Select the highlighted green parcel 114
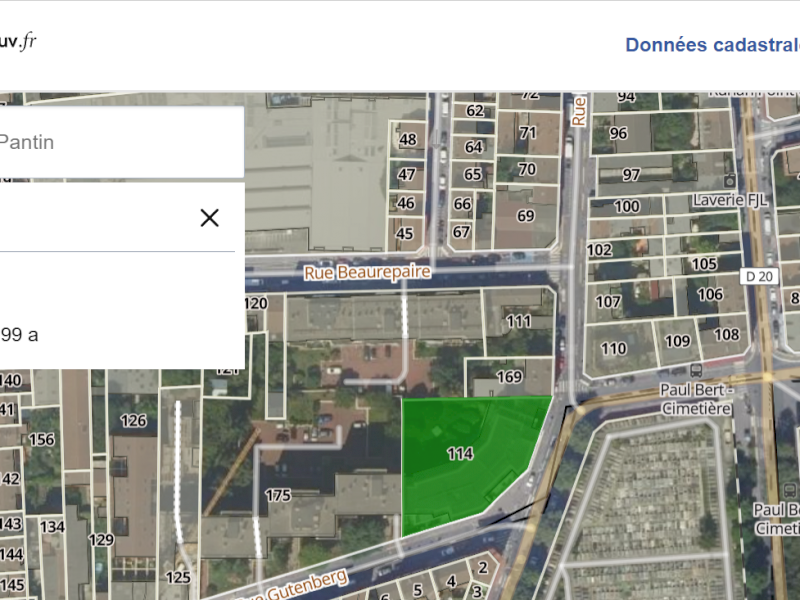800x600 pixels. [x=460, y=455]
